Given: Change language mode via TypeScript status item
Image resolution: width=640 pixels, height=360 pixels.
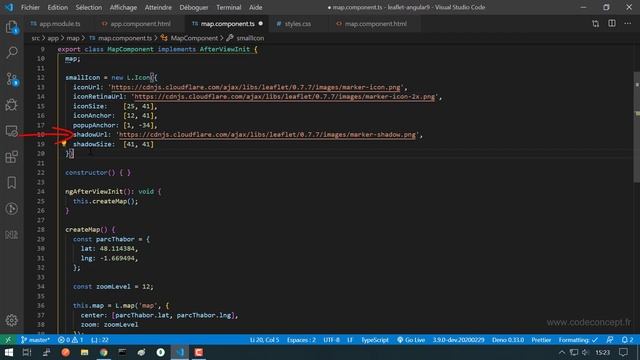Looking at the screenshot, I should [375, 340].
